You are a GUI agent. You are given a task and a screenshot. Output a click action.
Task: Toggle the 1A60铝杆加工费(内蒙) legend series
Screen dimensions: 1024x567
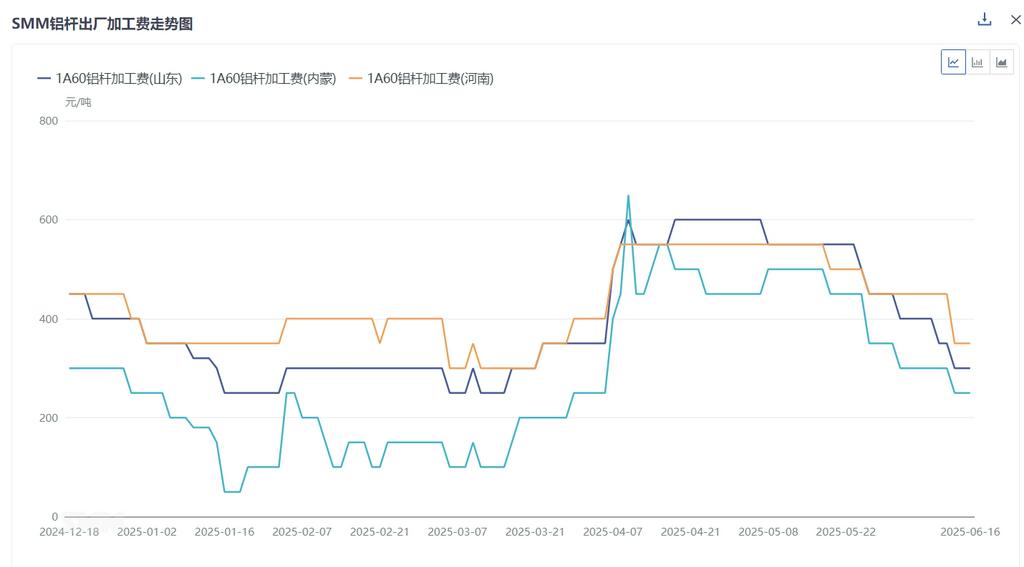[x=272, y=78]
